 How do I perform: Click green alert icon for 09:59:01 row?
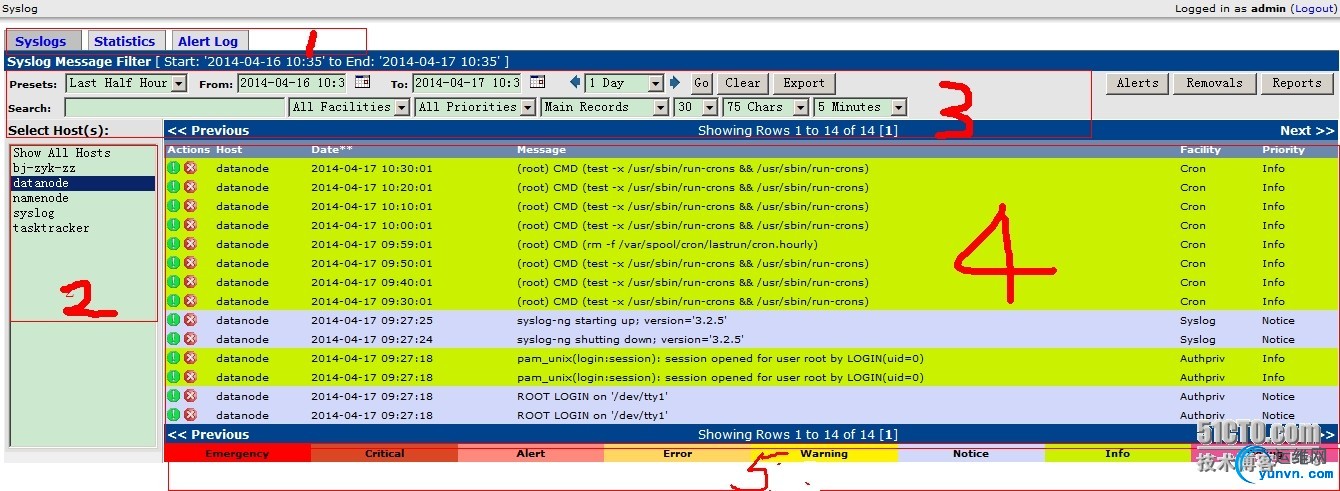pos(173,244)
